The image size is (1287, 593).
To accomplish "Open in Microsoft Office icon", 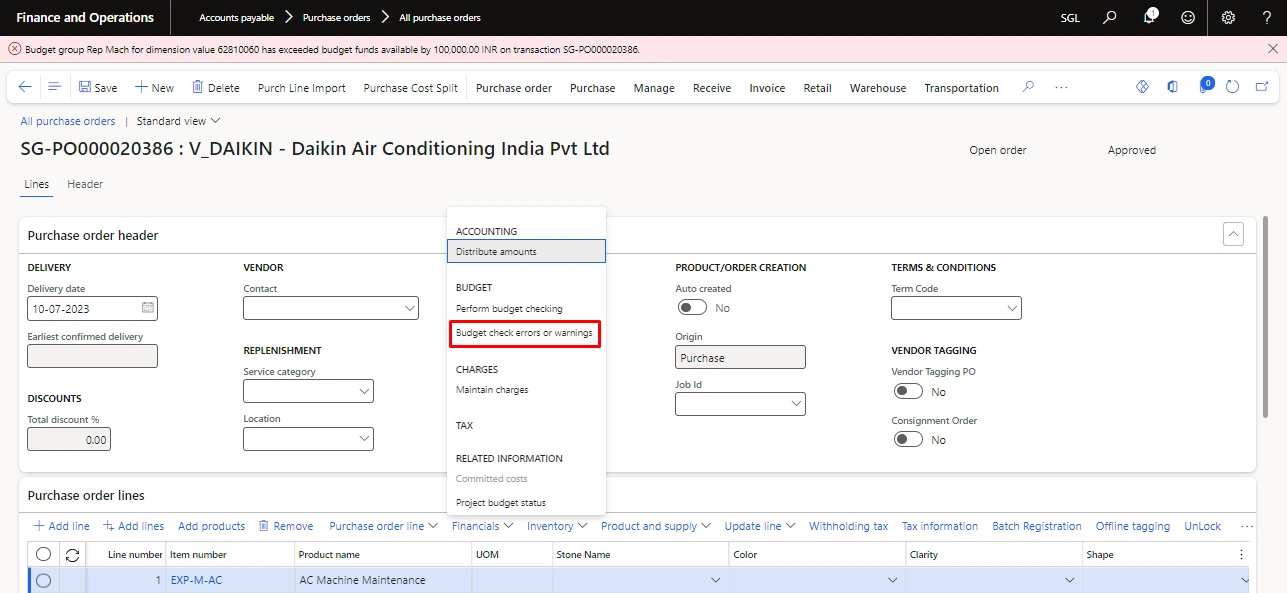I will tap(1172, 88).
